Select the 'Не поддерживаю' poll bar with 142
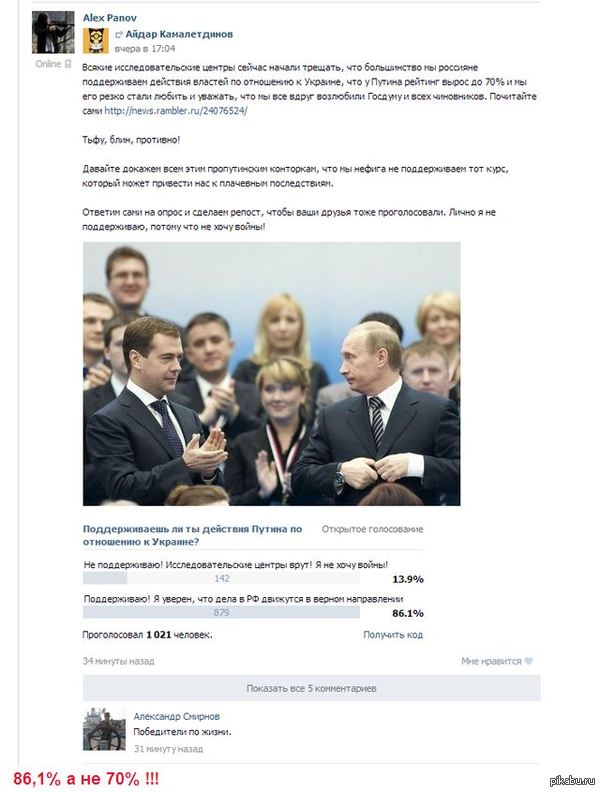This screenshot has height=792, width=600. tap(221, 579)
